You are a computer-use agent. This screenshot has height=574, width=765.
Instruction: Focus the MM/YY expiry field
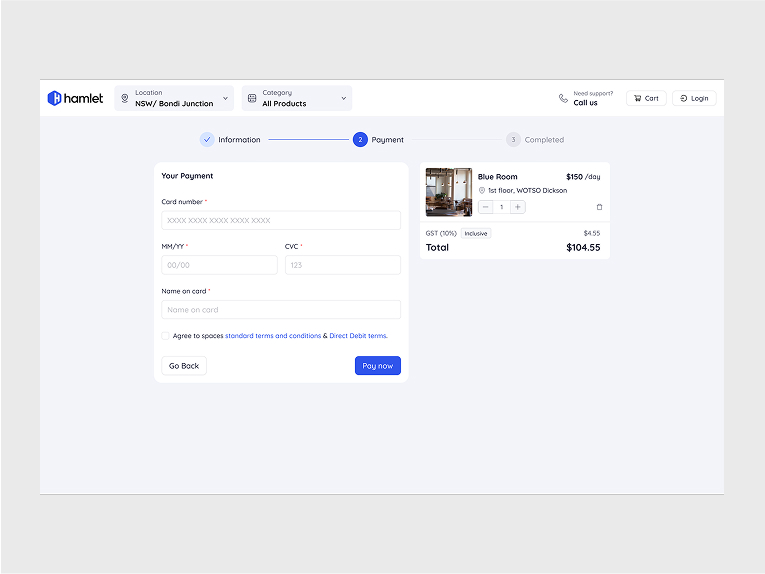220,265
